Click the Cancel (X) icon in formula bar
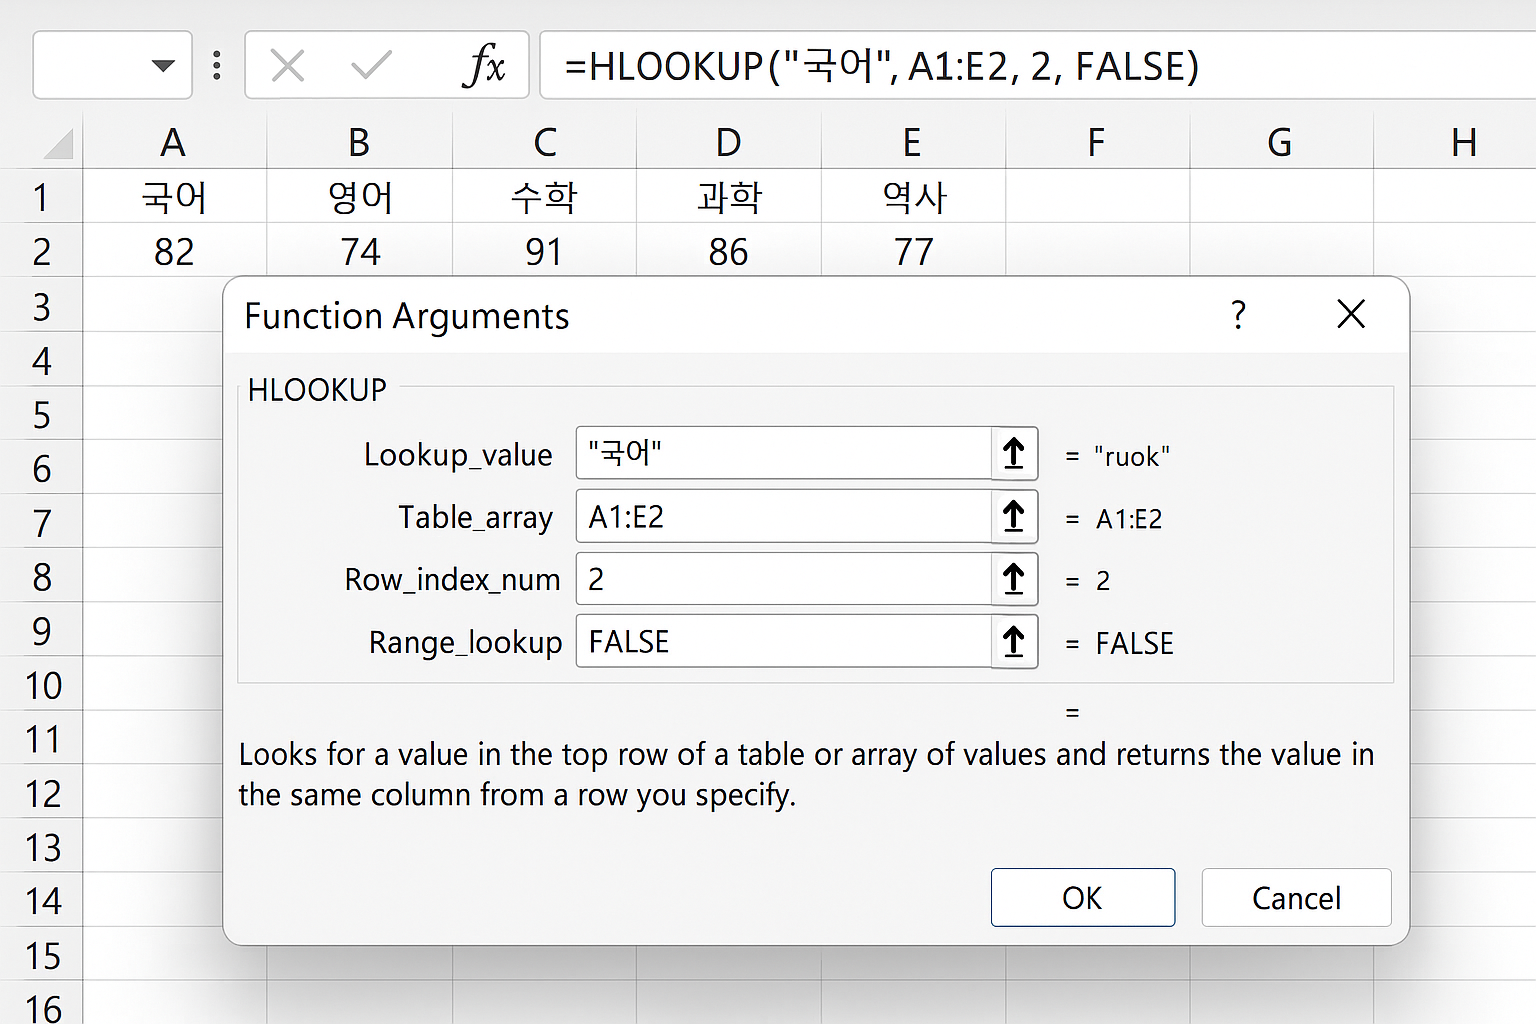The image size is (1536, 1024). pyautogui.click(x=287, y=65)
